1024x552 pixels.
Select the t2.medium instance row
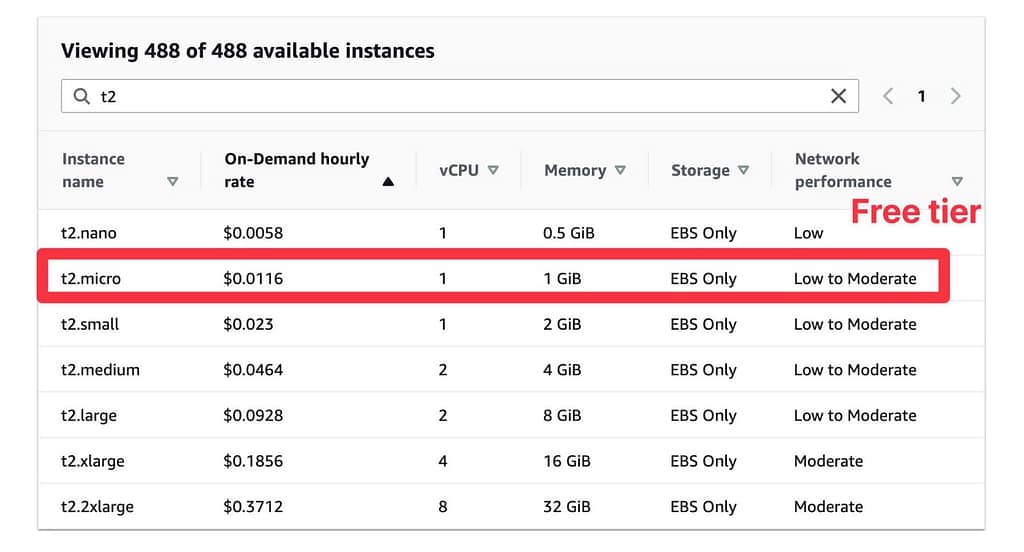coord(511,370)
